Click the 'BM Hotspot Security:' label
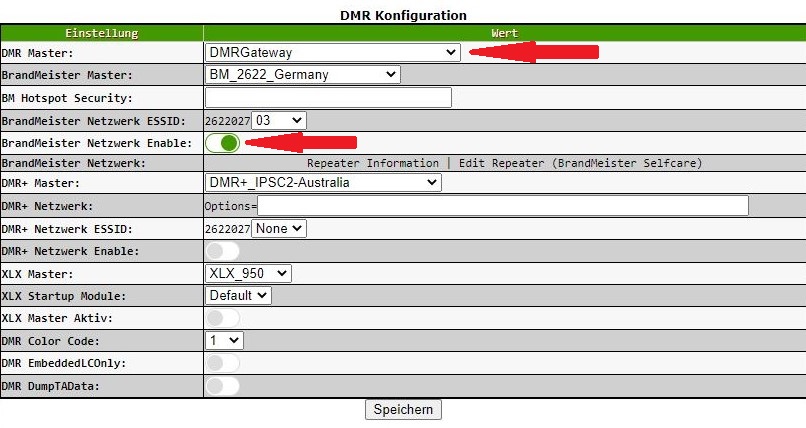 [67, 98]
